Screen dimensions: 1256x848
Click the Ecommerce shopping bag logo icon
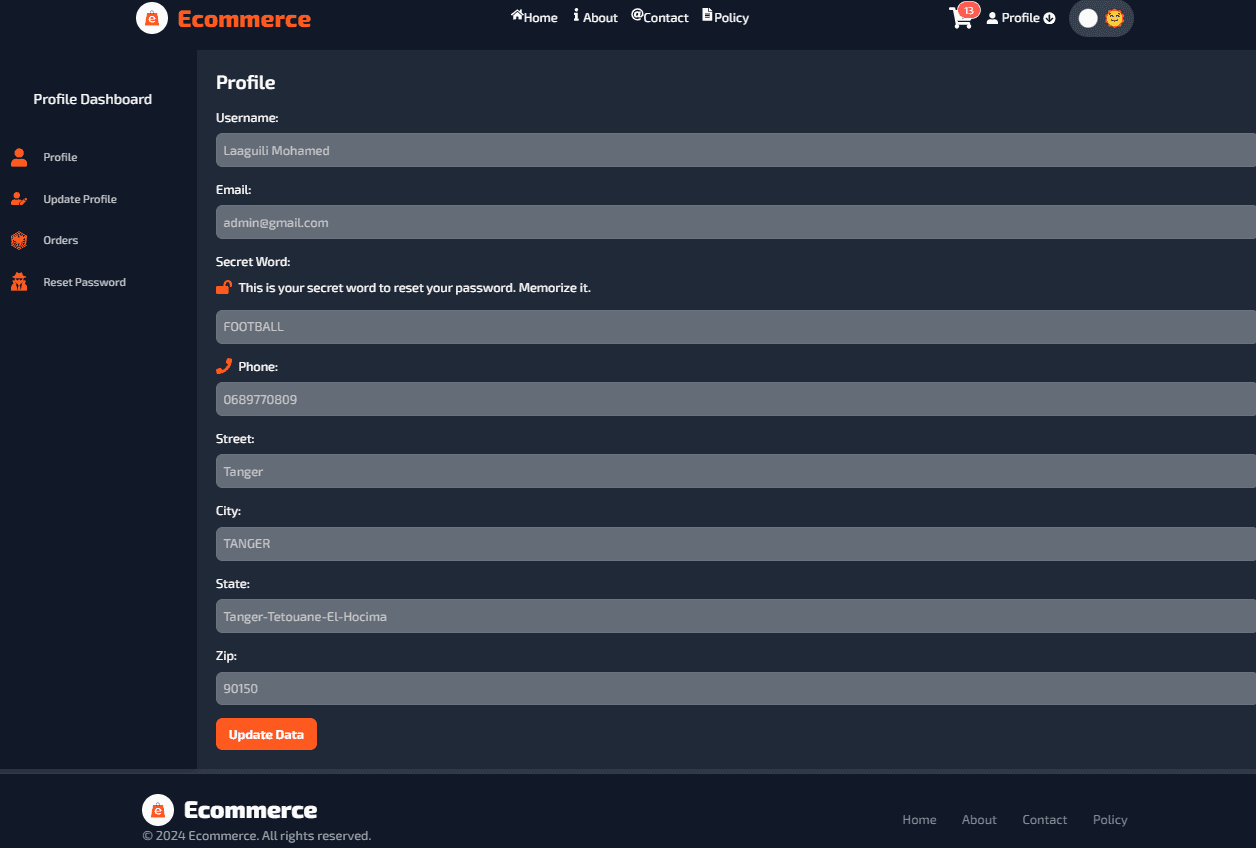coord(152,17)
